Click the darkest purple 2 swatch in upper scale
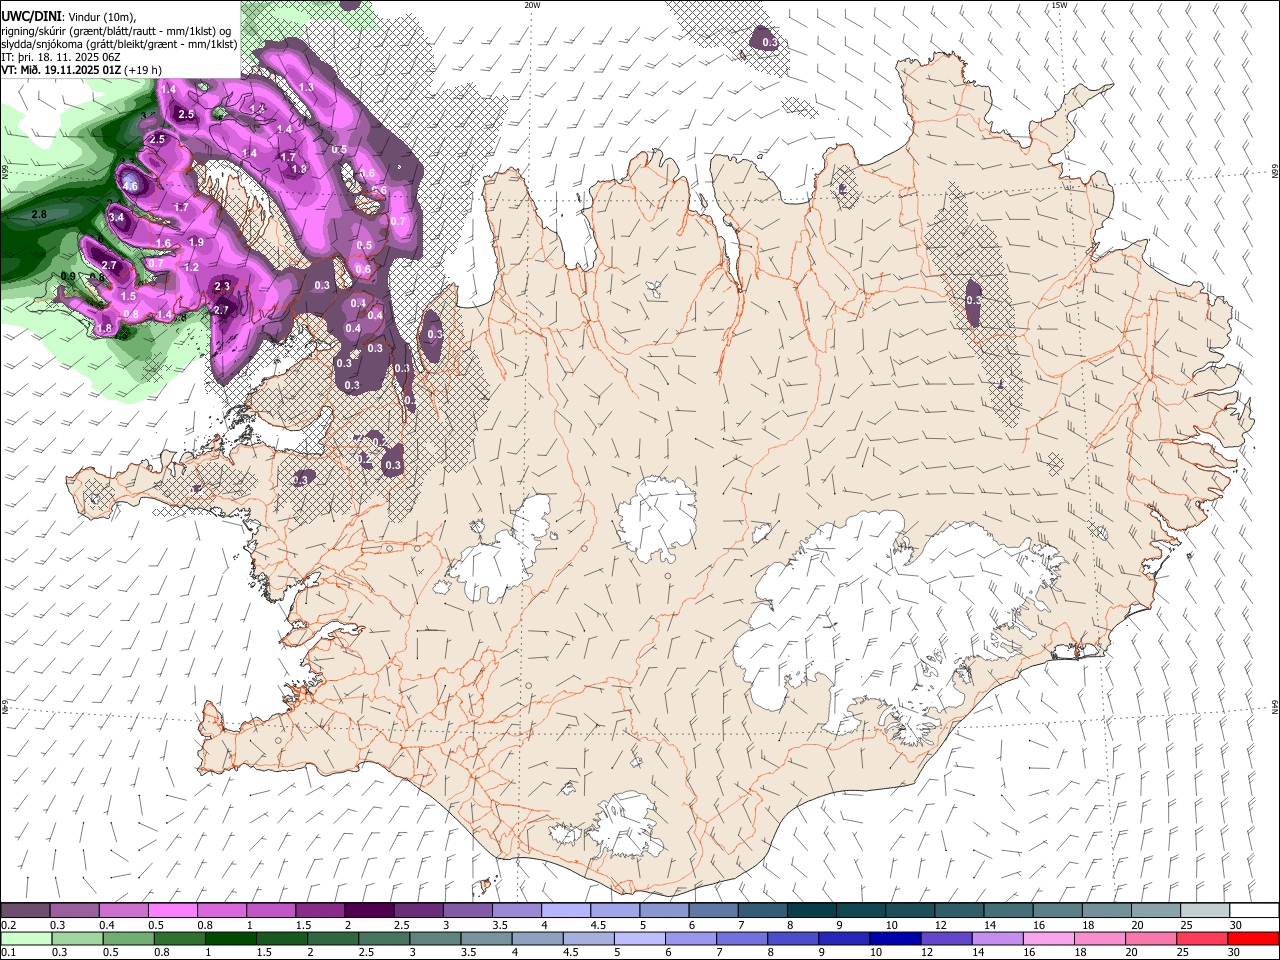 coord(368,911)
